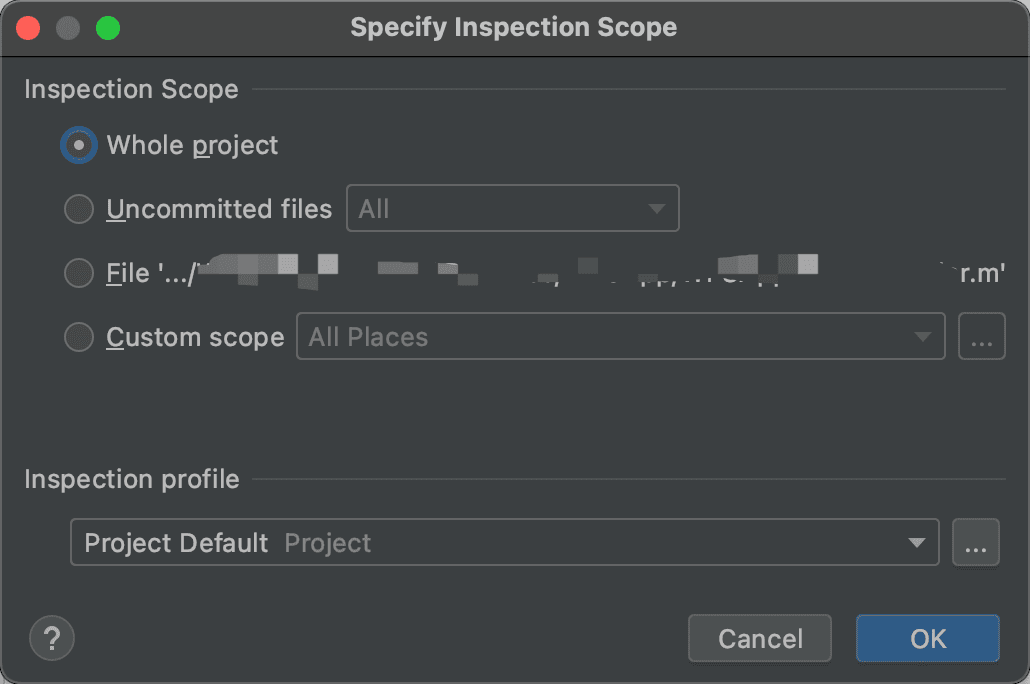The image size is (1030, 684).
Task: Choose the File path radio option
Action: click(79, 273)
